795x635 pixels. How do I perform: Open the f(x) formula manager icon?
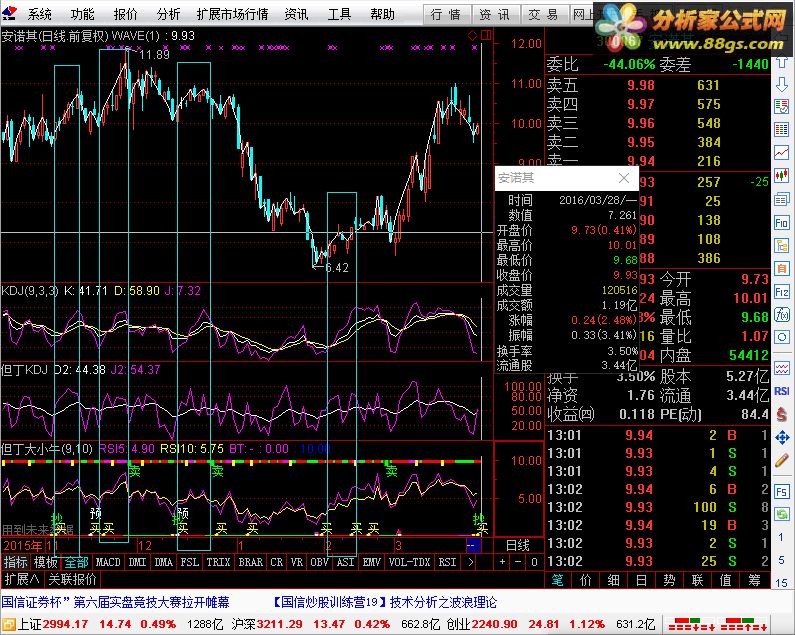pyautogui.click(x=781, y=315)
